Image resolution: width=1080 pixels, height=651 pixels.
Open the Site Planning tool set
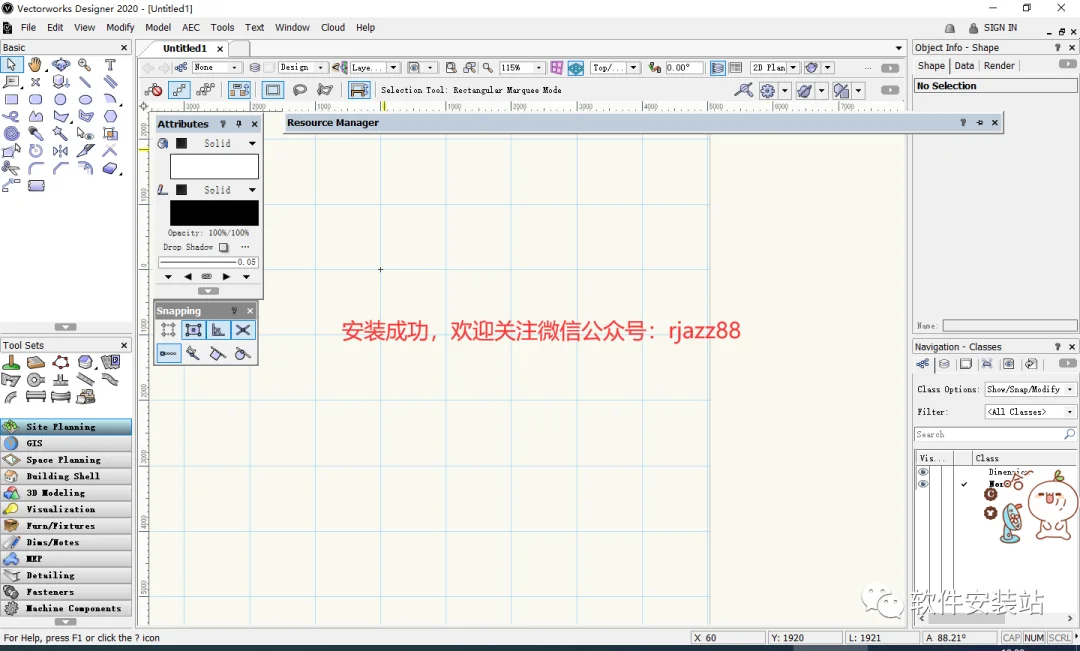(66, 426)
